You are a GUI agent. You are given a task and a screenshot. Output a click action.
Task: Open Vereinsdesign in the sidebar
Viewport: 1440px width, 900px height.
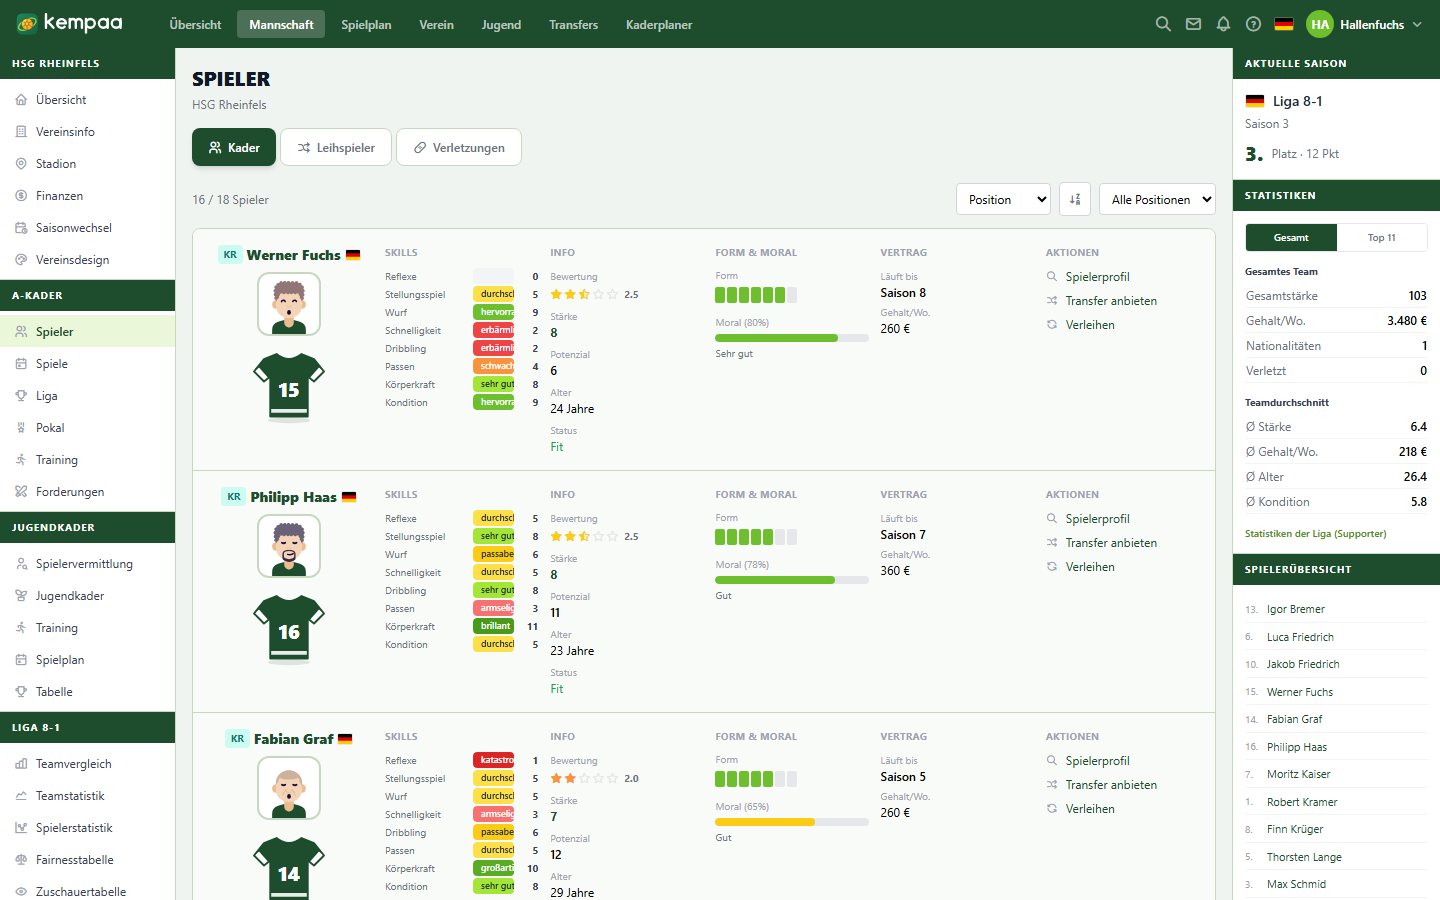click(x=87, y=260)
